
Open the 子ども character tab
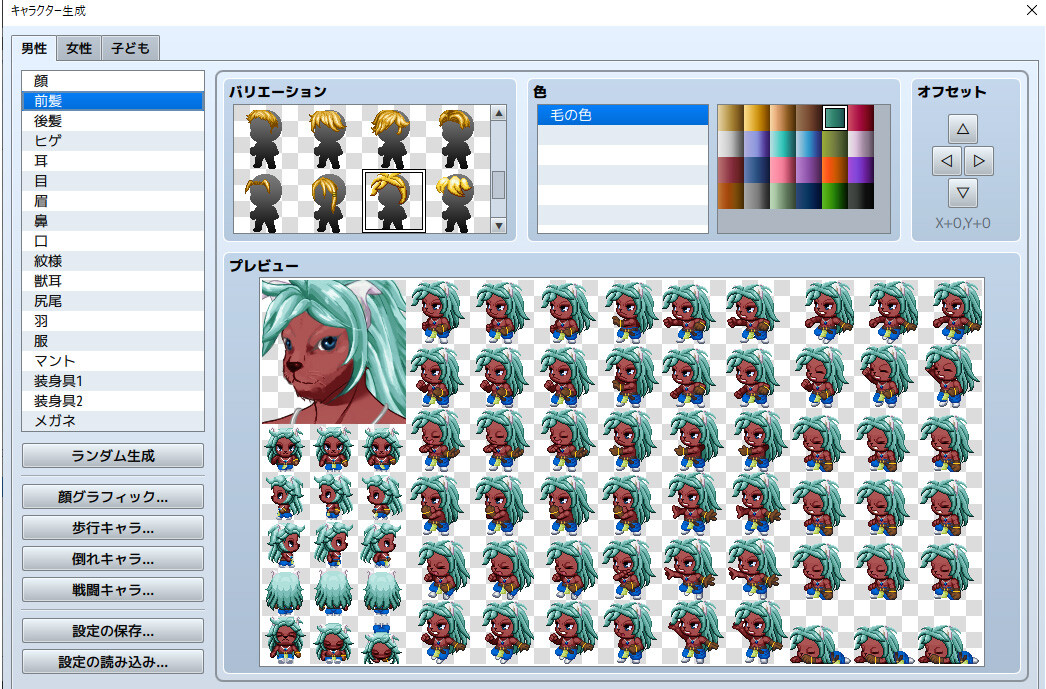pos(130,48)
